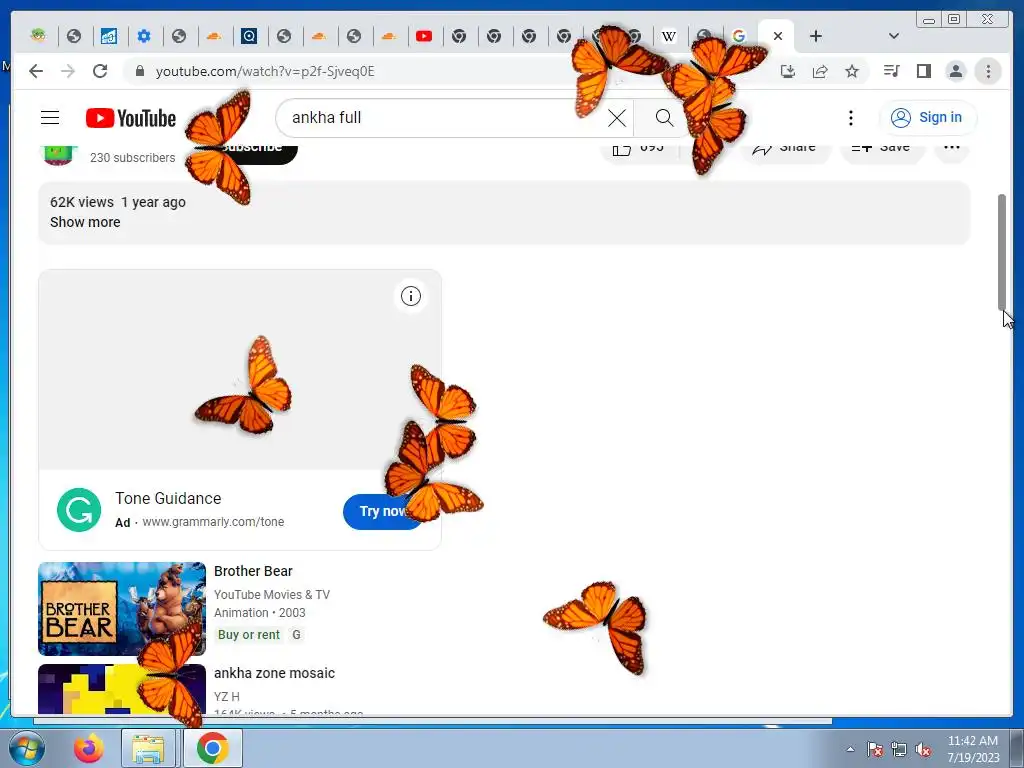1024x768 pixels.
Task: Click the install/download icon in the address bar
Action: (x=788, y=71)
